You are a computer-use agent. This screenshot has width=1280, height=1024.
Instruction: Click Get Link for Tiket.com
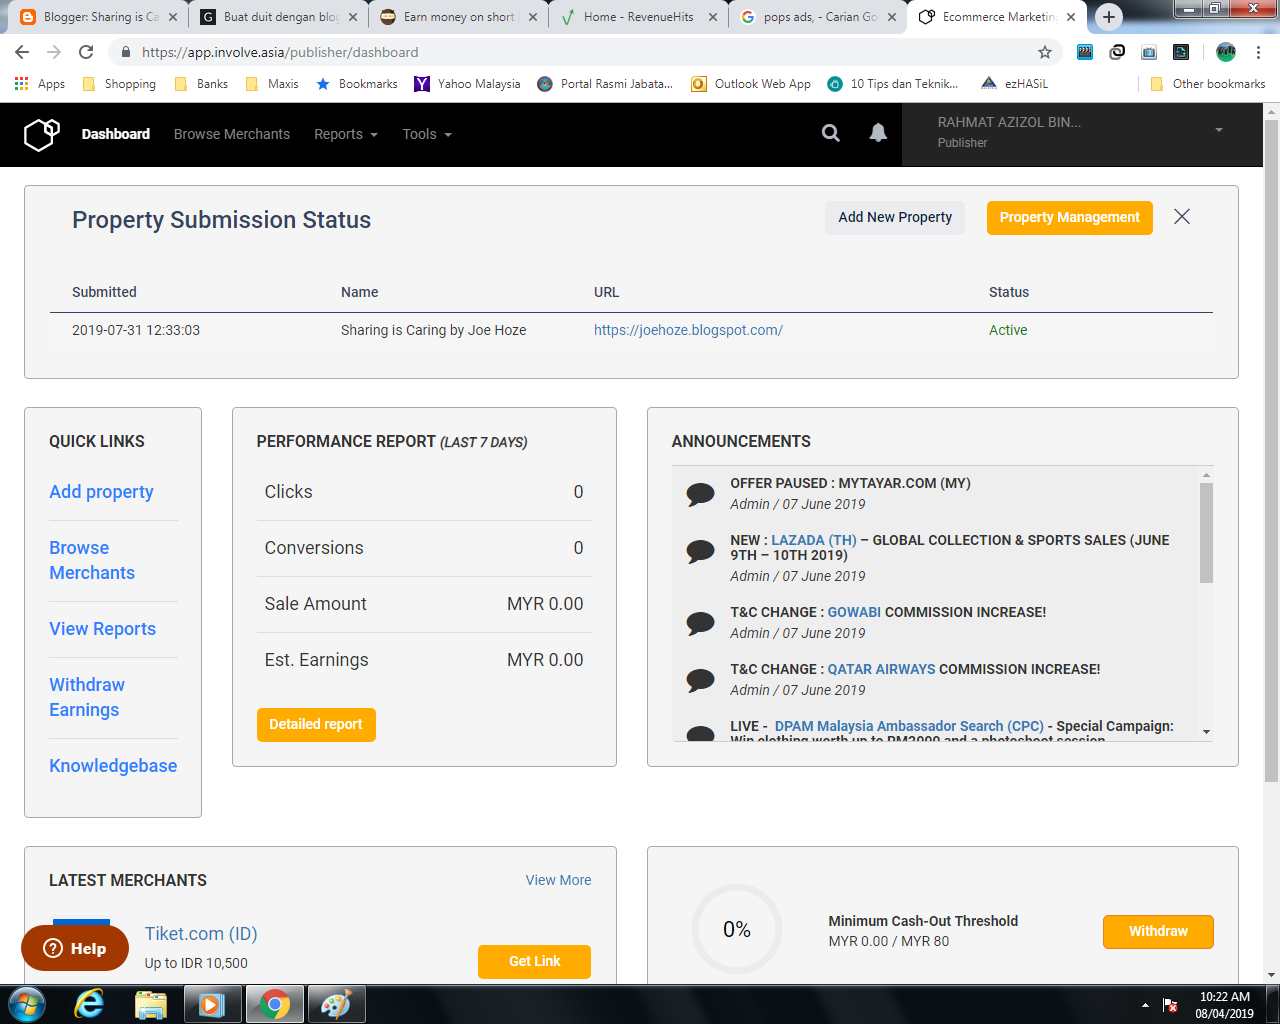[534, 961]
